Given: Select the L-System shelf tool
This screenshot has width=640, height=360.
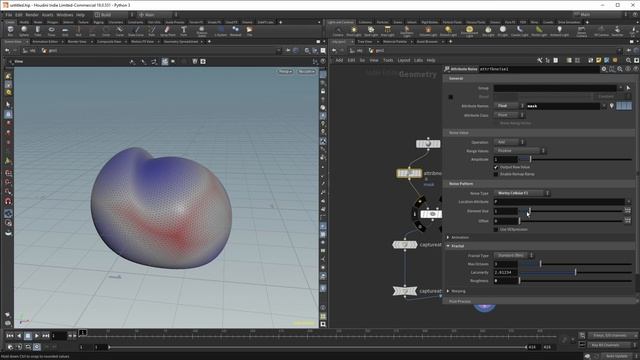Looking at the screenshot, I should point(221,31).
